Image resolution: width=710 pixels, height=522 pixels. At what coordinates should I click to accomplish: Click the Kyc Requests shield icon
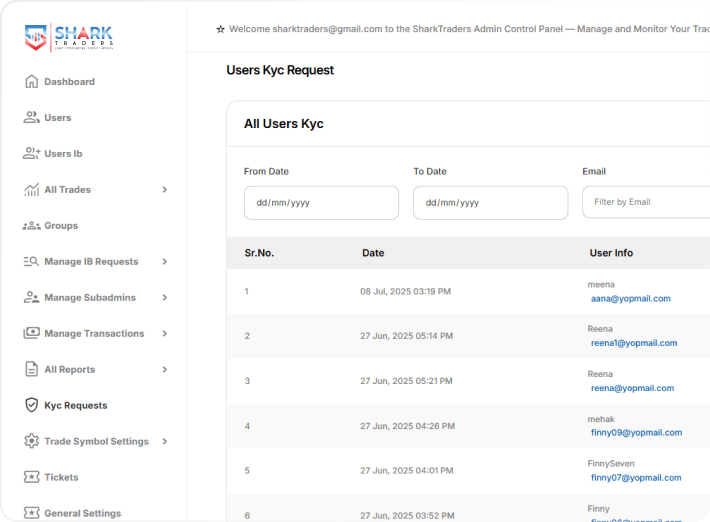pyautogui.click(x=31, y=405)
